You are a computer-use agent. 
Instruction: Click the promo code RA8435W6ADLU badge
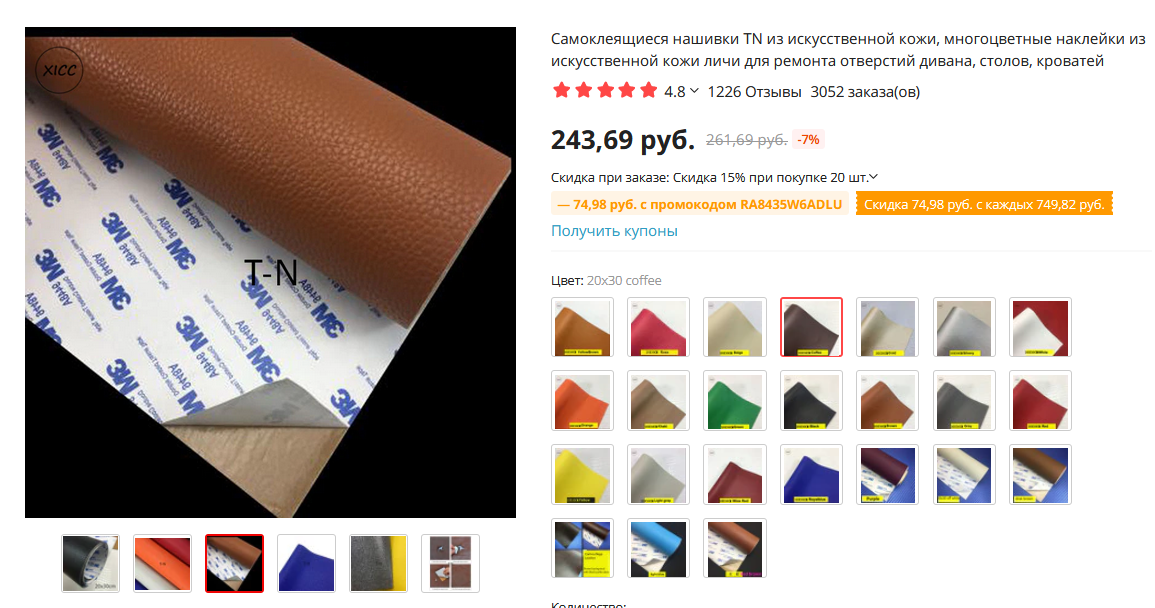700,204
